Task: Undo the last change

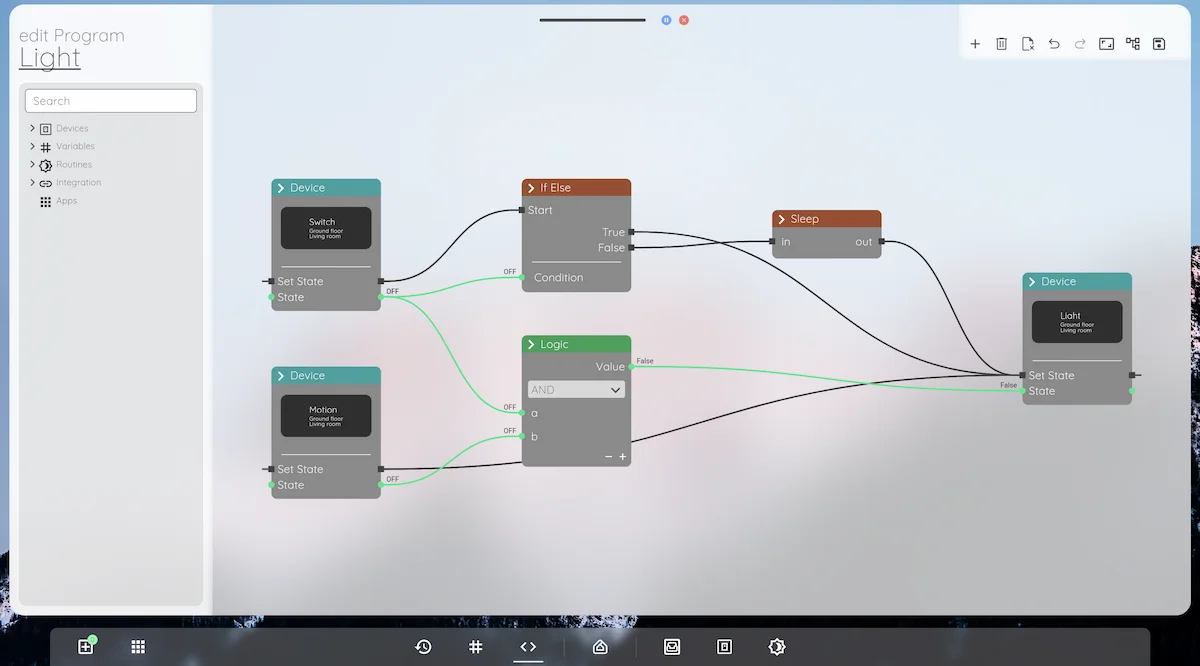Action: tap(1054, 44)
